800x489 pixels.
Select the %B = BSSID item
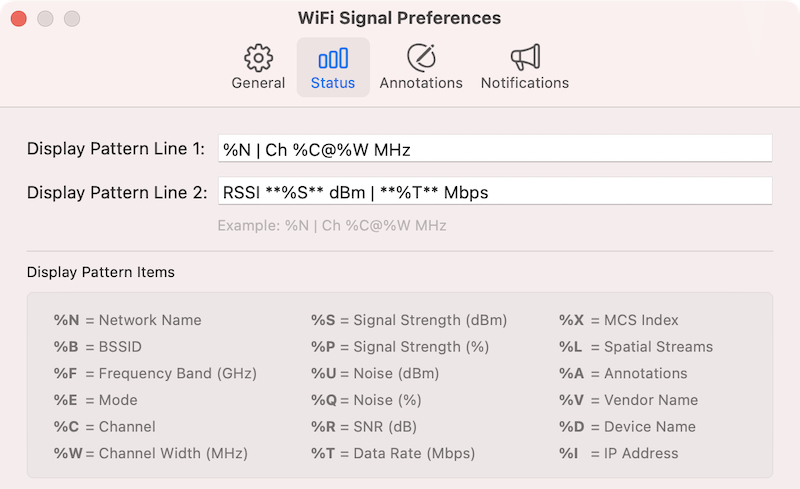coord(97,347)
